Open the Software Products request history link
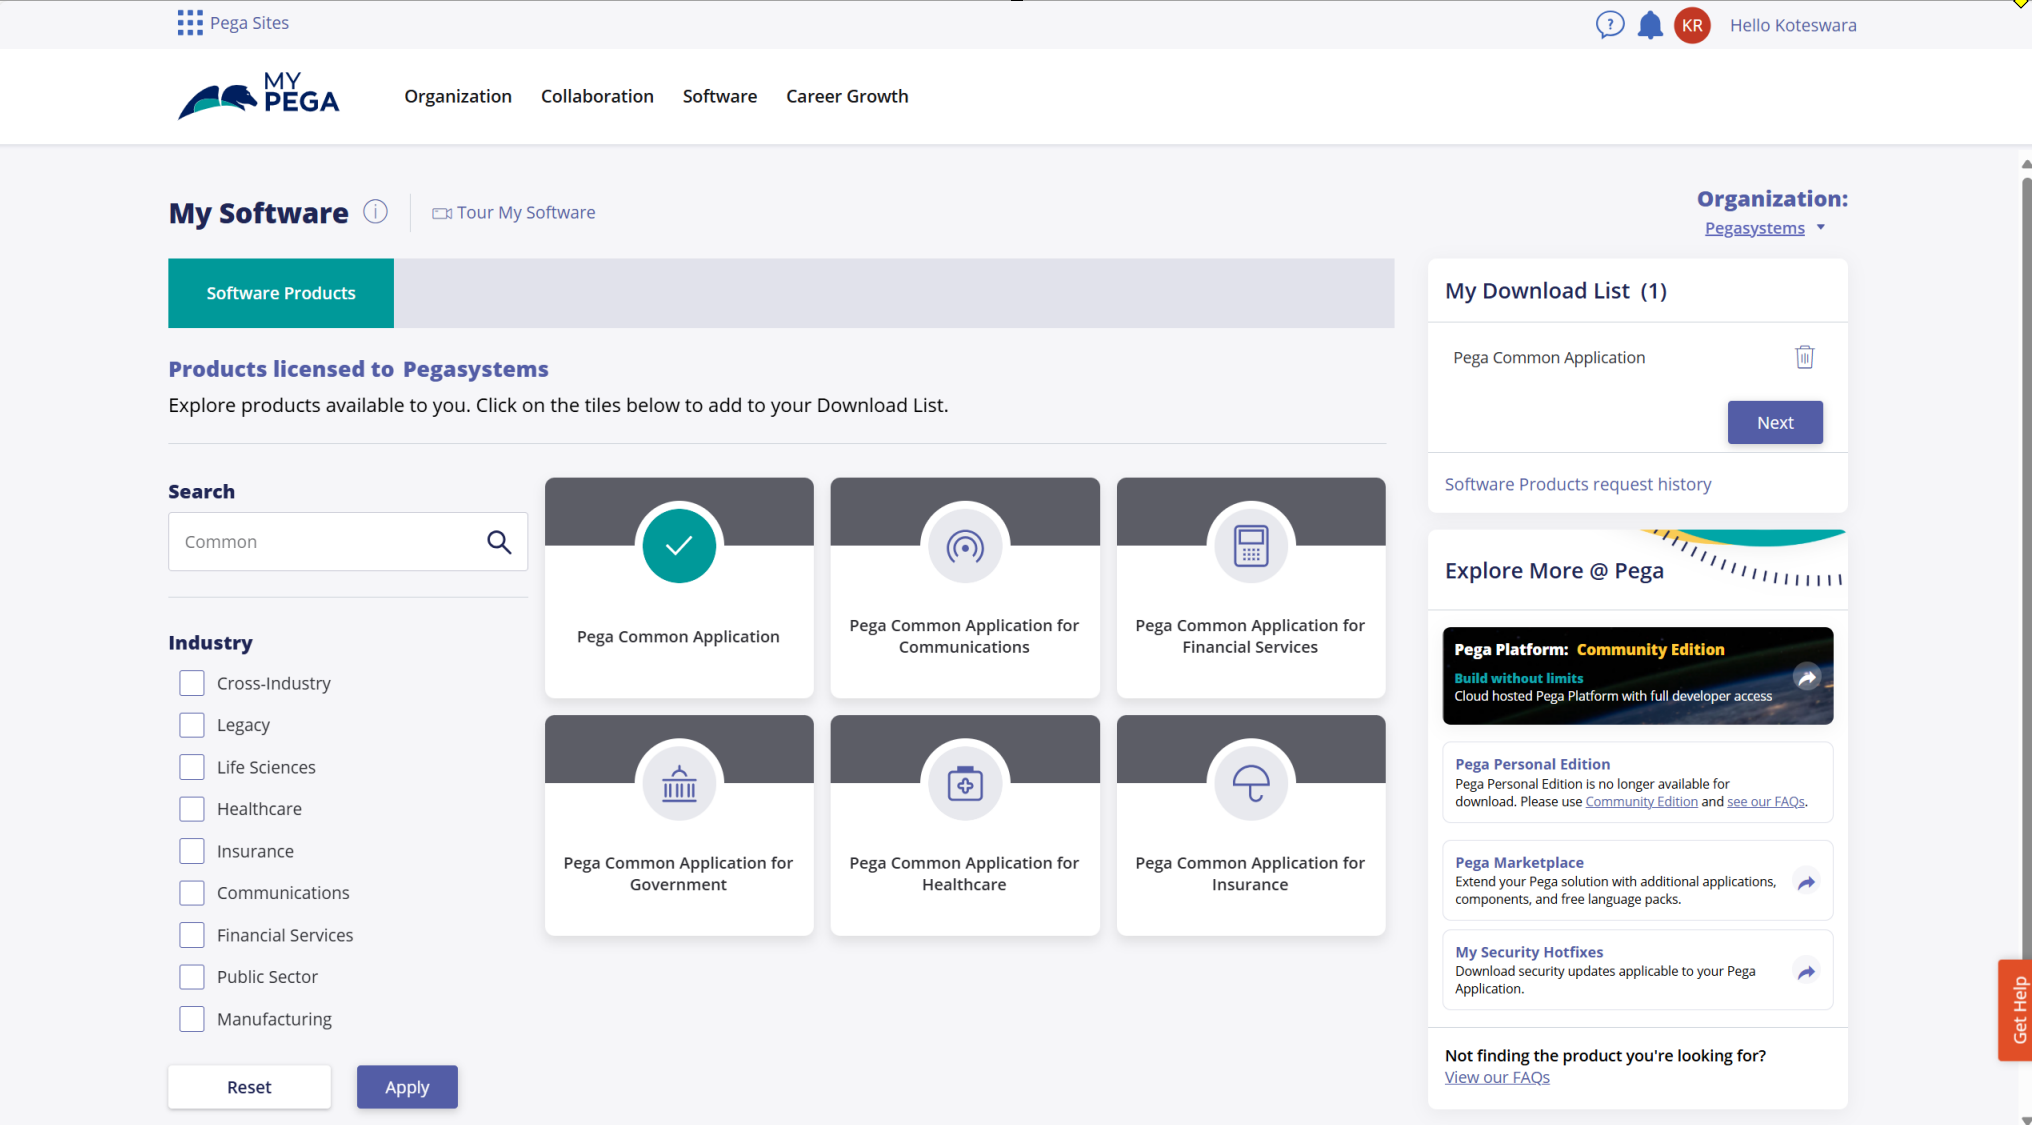The width and height of the screenshot is (2032, 1125). [x=1577, y=484]
